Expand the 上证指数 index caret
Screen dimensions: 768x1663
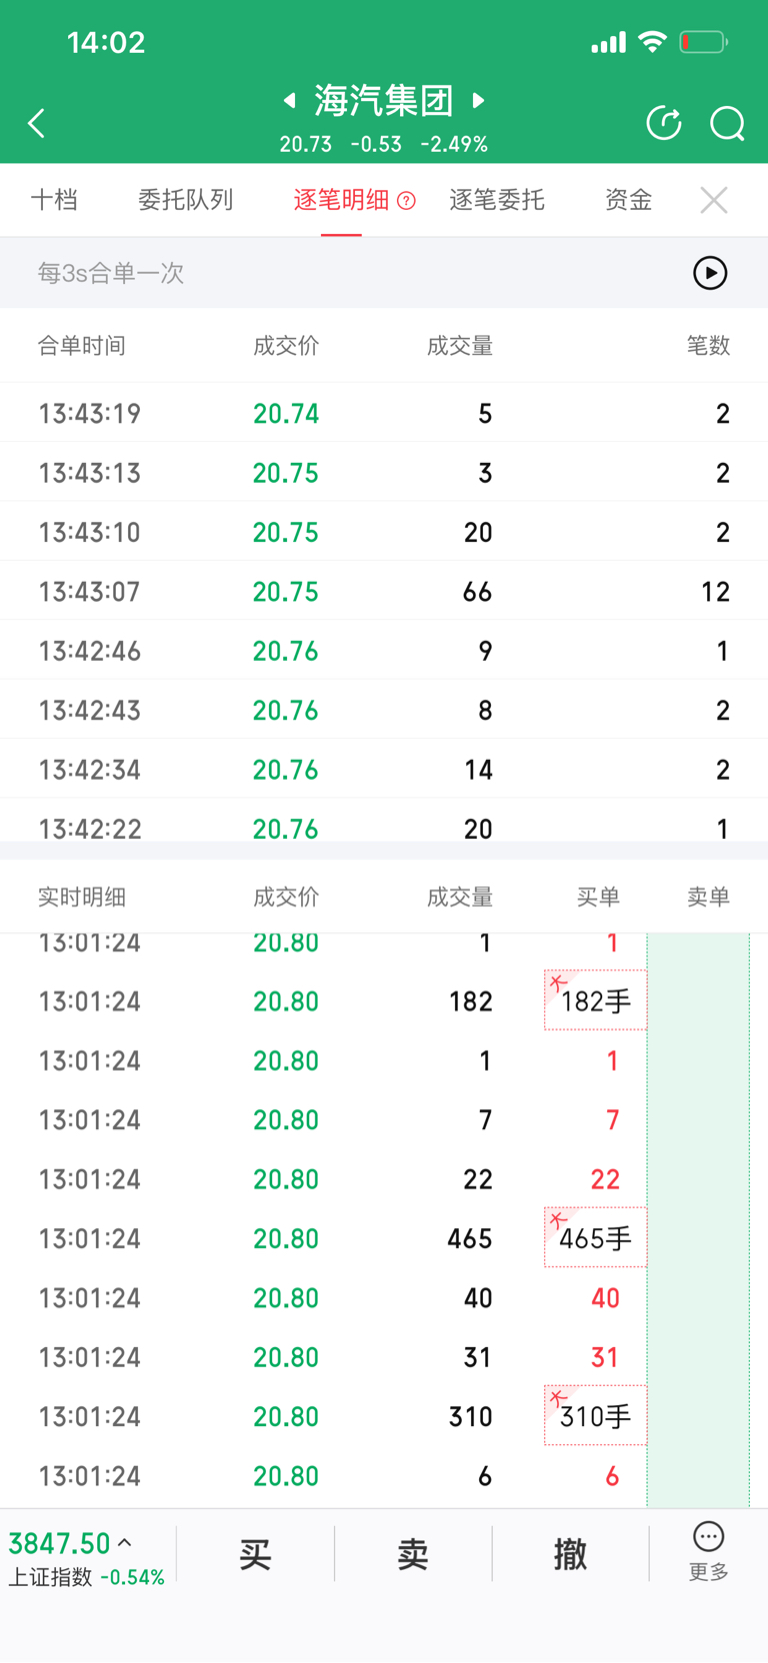coord(125,1543)
